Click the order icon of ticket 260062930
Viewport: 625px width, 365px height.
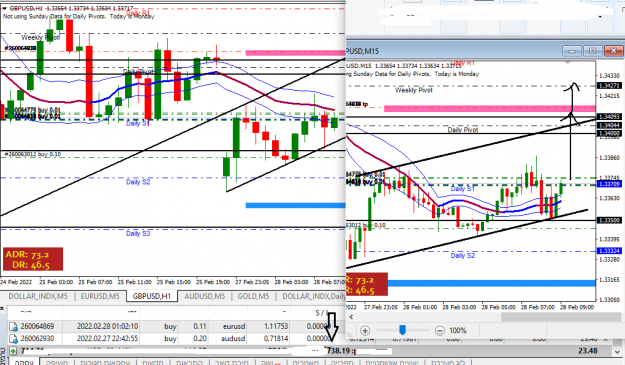[14, 339]
